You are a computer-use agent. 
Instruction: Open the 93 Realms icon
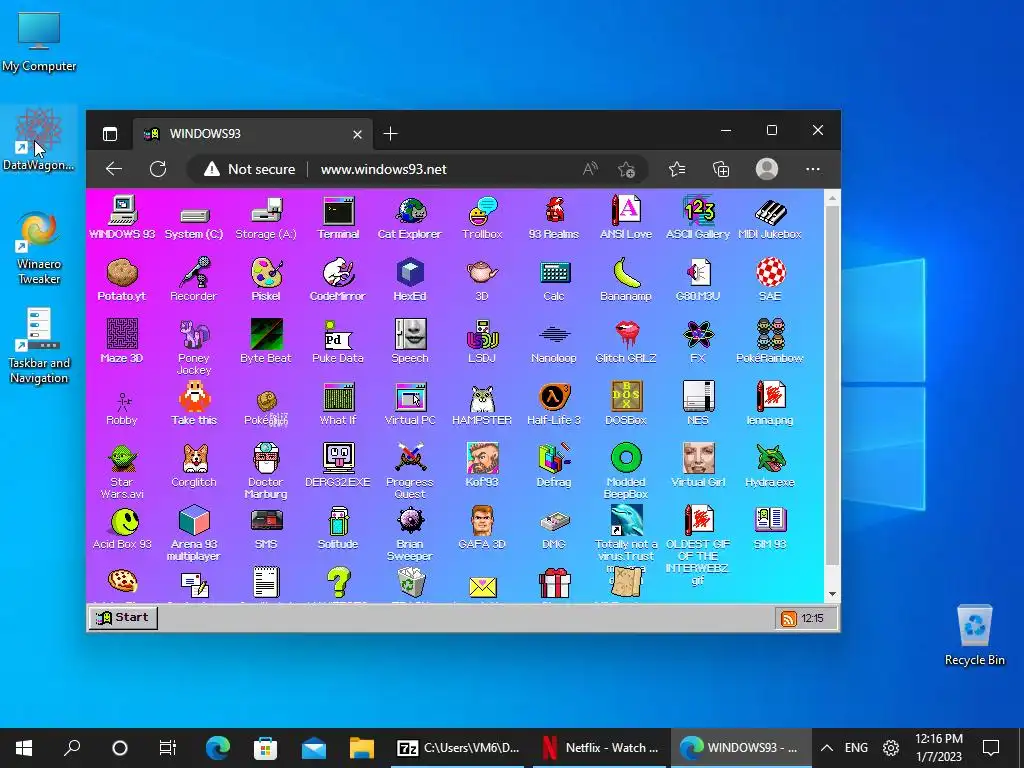click(x=554, y=218)
